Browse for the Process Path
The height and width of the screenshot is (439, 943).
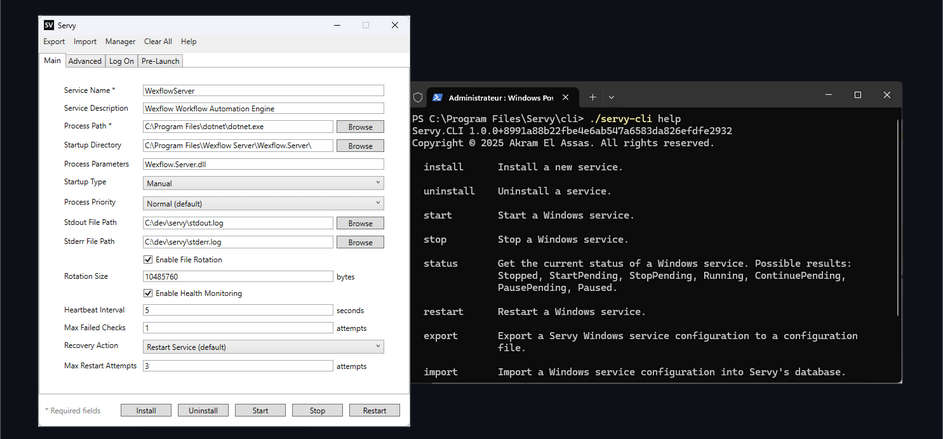(360, 127)
